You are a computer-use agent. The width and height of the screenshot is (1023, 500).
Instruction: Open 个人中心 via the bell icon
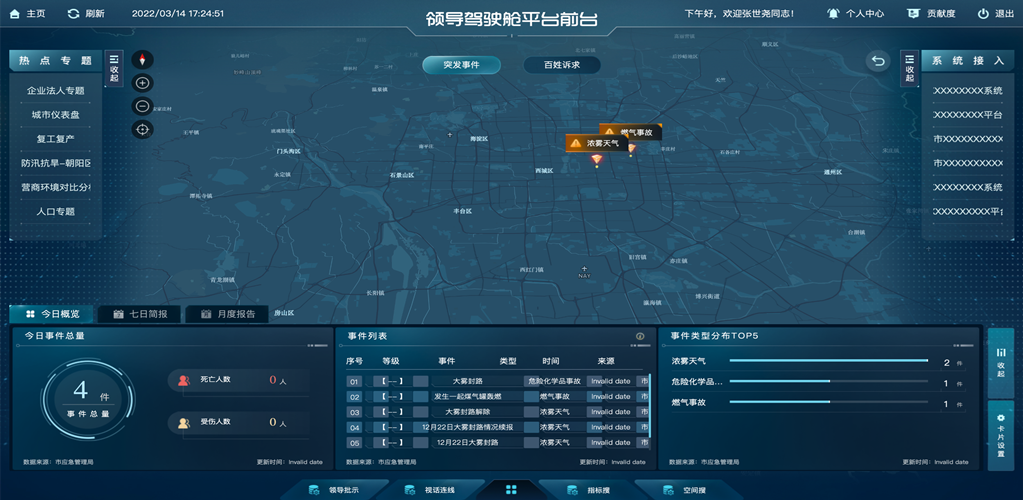[833, 14]
